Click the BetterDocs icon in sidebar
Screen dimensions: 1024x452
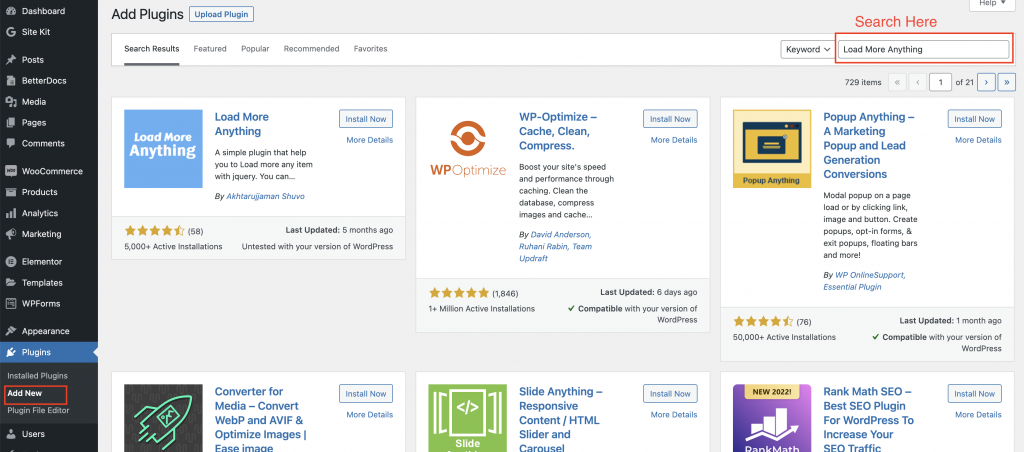(x=10, y=81)
